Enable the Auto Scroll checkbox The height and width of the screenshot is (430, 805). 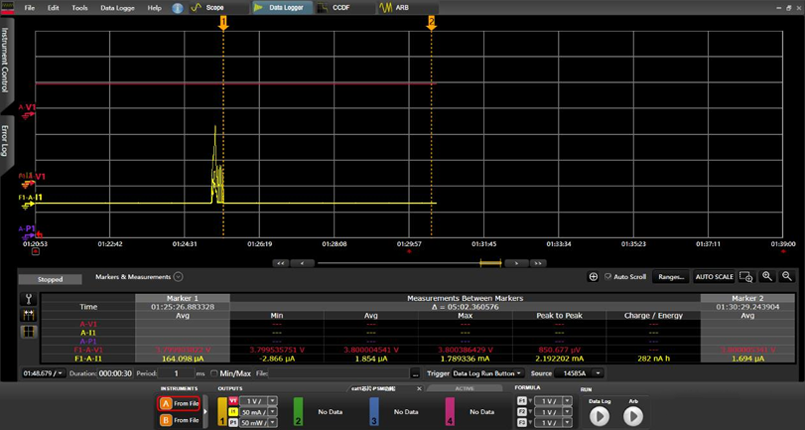coord(610,276)
